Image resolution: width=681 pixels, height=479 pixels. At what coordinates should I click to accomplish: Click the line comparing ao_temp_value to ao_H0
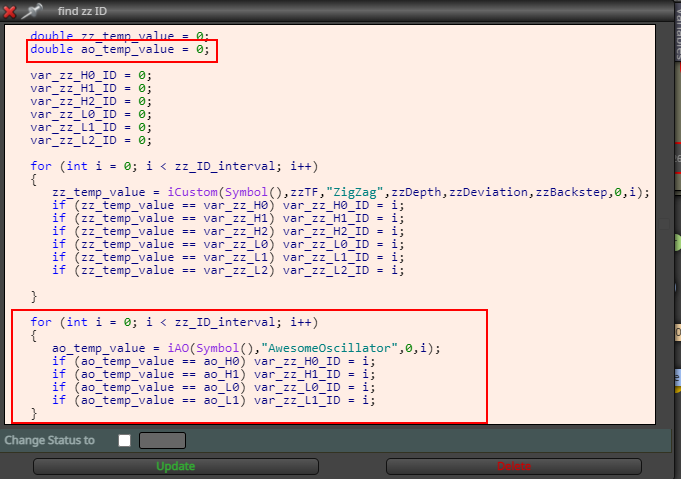pos(214,361)
